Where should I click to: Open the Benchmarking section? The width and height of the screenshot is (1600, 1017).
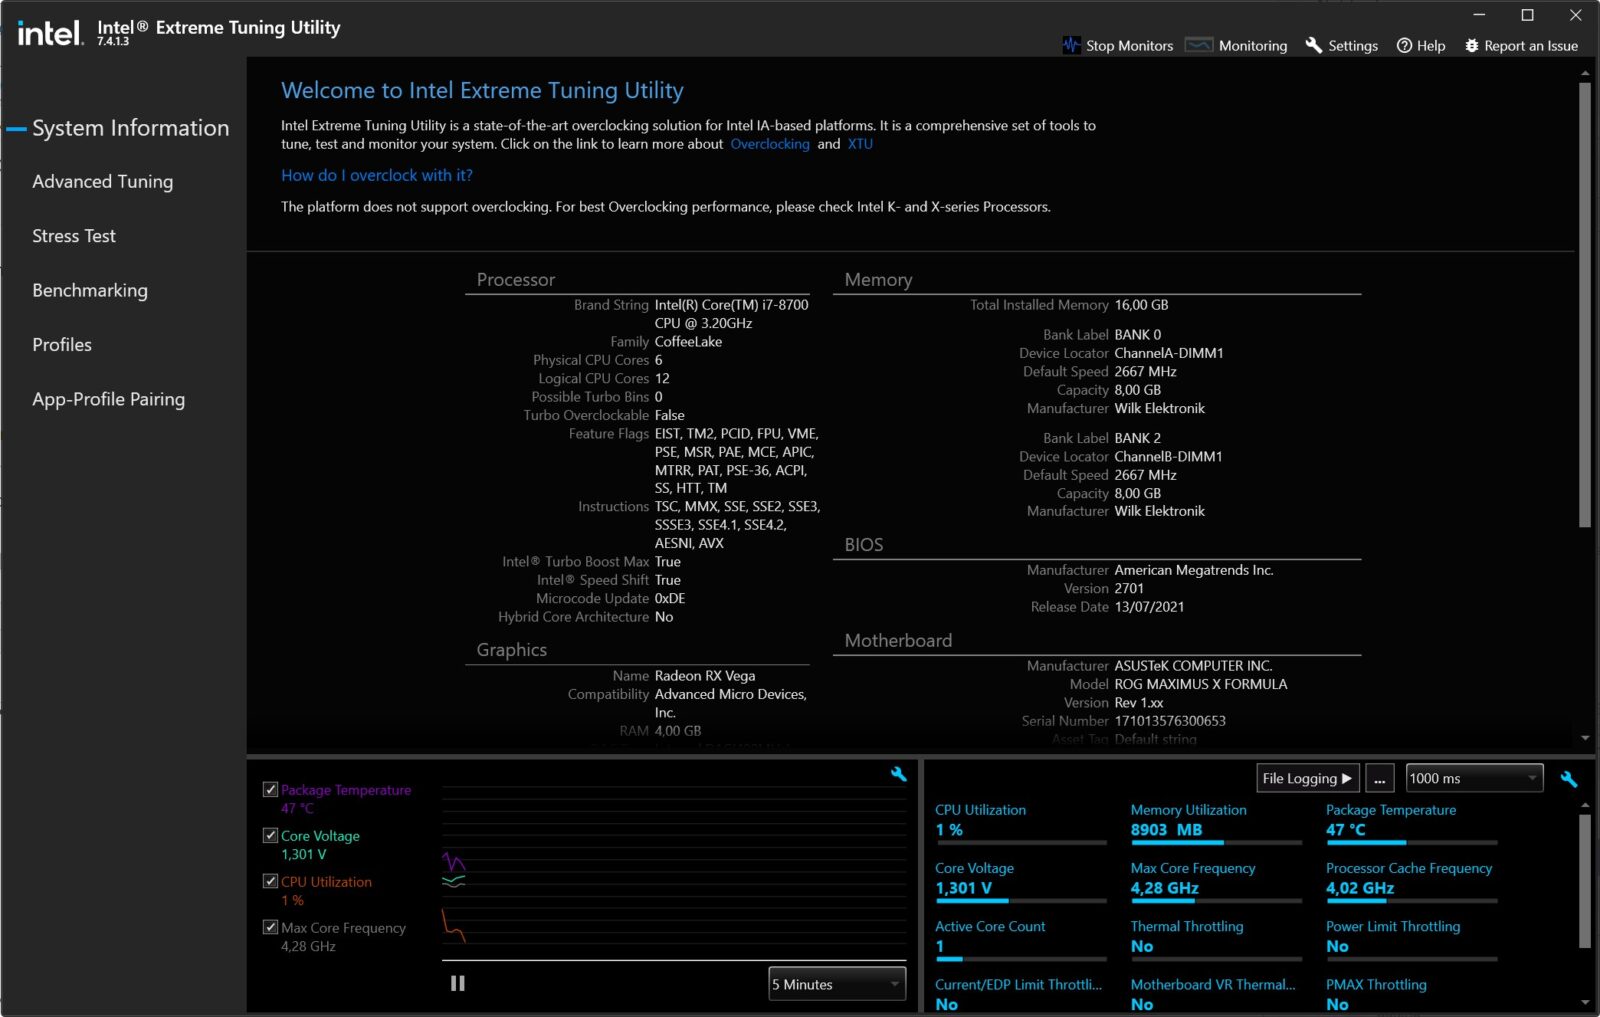(89, 290)
